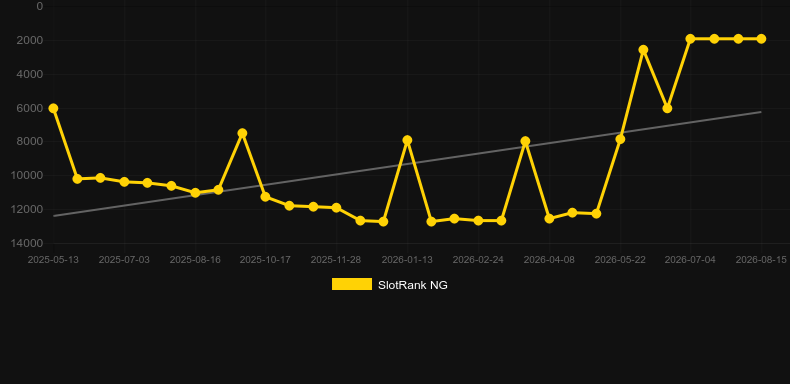
Task: Click the x-axis label 2025-11-28
Action: [x=336, y=260]
